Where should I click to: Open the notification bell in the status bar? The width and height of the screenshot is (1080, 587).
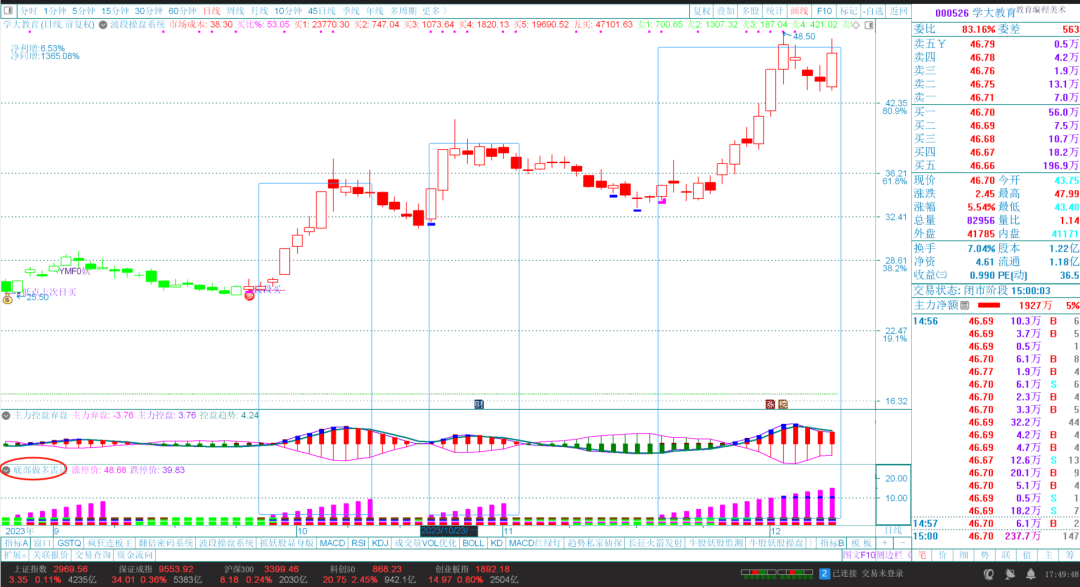pyautogui.click(x=1030, y=574)
